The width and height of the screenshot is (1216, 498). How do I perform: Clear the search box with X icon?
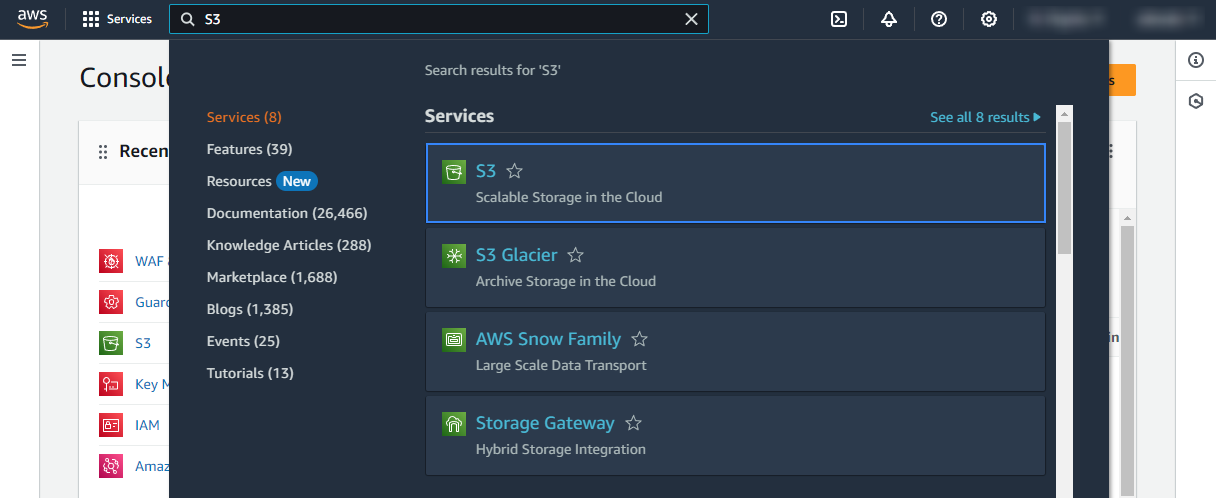pyautogui.click(x=691, y=19)
